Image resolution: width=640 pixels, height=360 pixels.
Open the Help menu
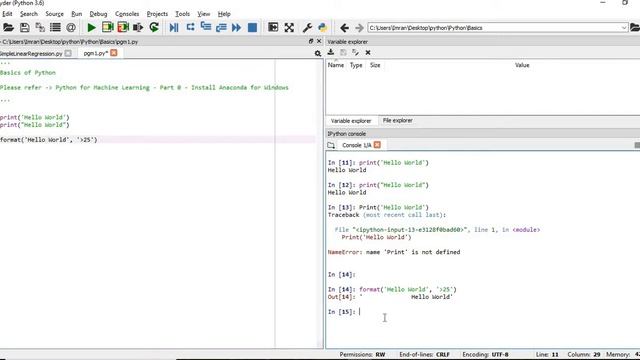point(224,14)
